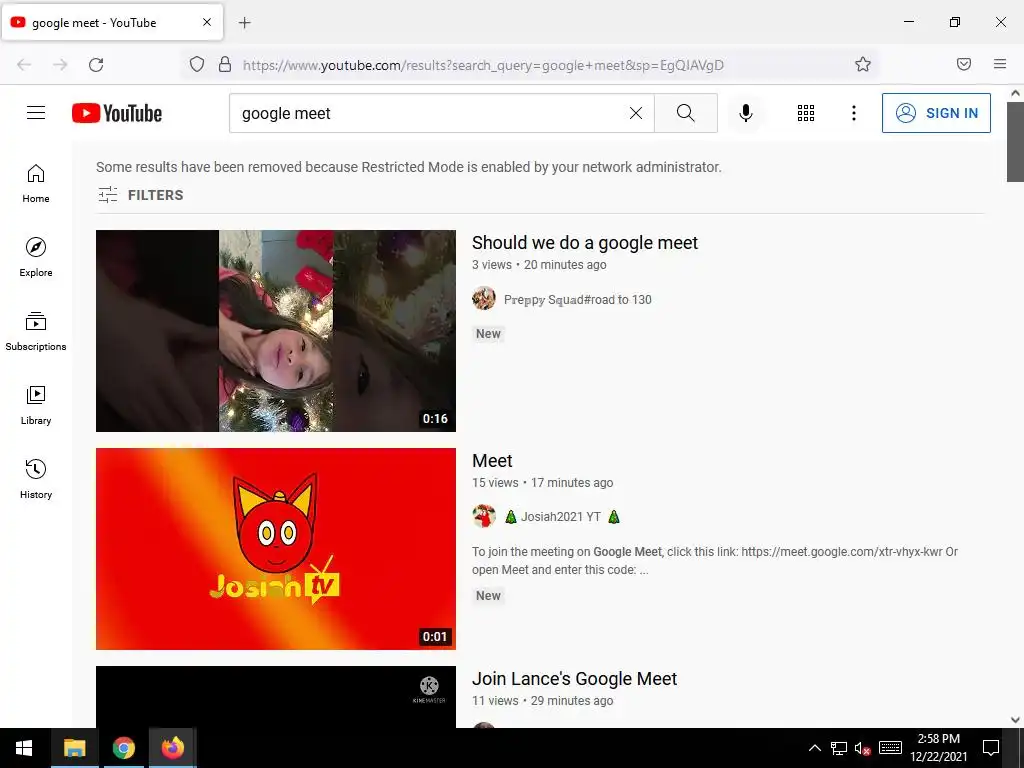This screenshot has width=1024, height=768.
Task: Visit Preppy Squad#road to 130 channel
Action: coord(577,300)
